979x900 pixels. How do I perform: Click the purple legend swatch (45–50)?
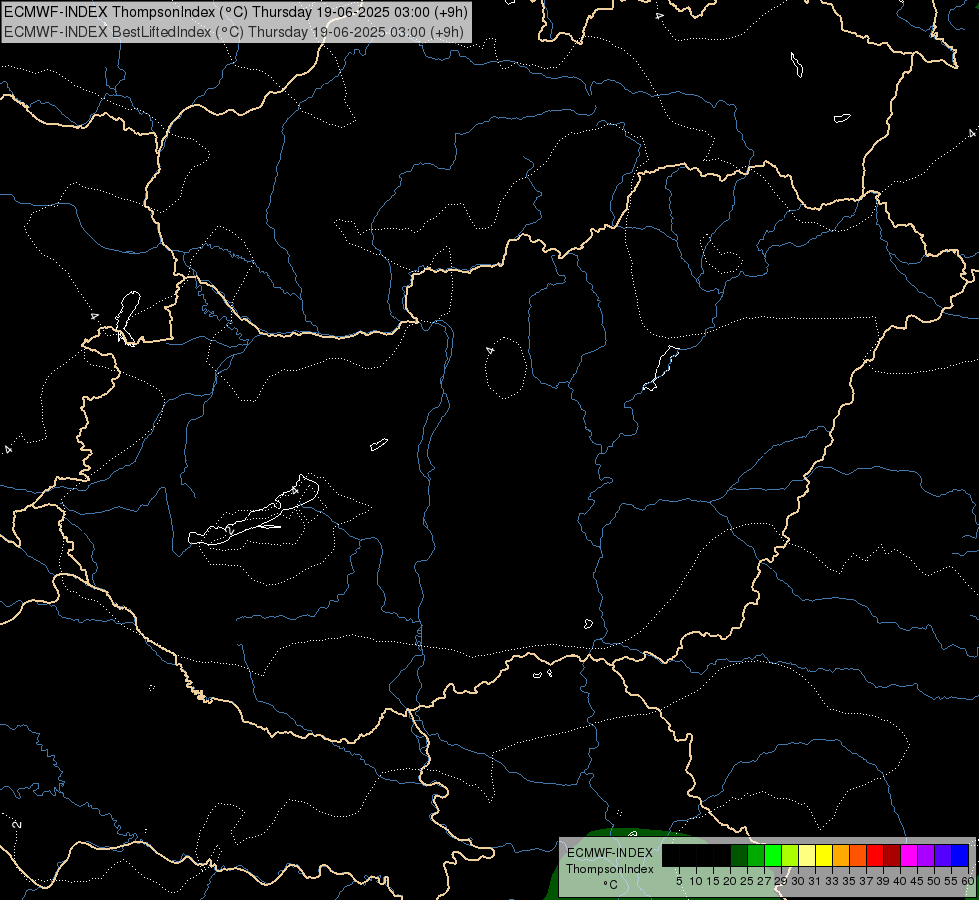click(926, 856)
